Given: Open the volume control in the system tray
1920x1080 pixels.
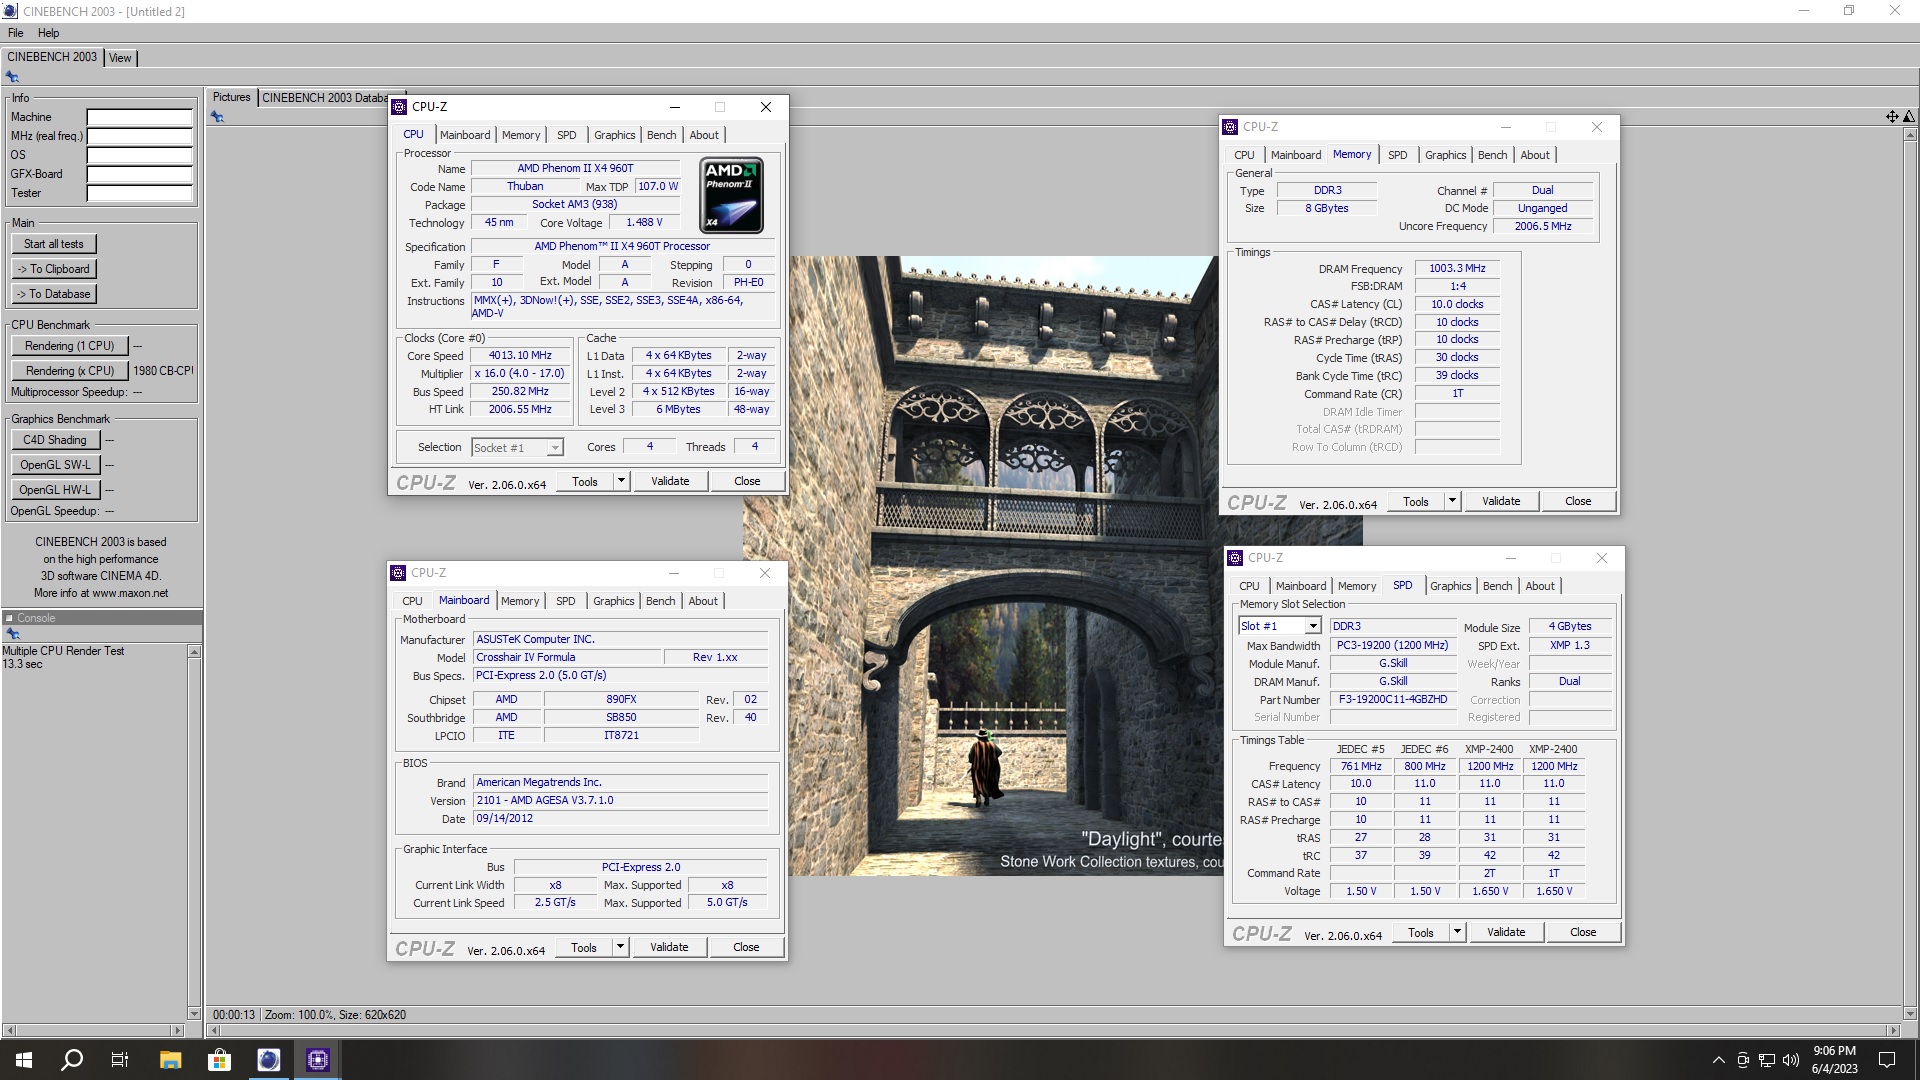Looking at the screenshot, I should (x=1791, y=1060).
